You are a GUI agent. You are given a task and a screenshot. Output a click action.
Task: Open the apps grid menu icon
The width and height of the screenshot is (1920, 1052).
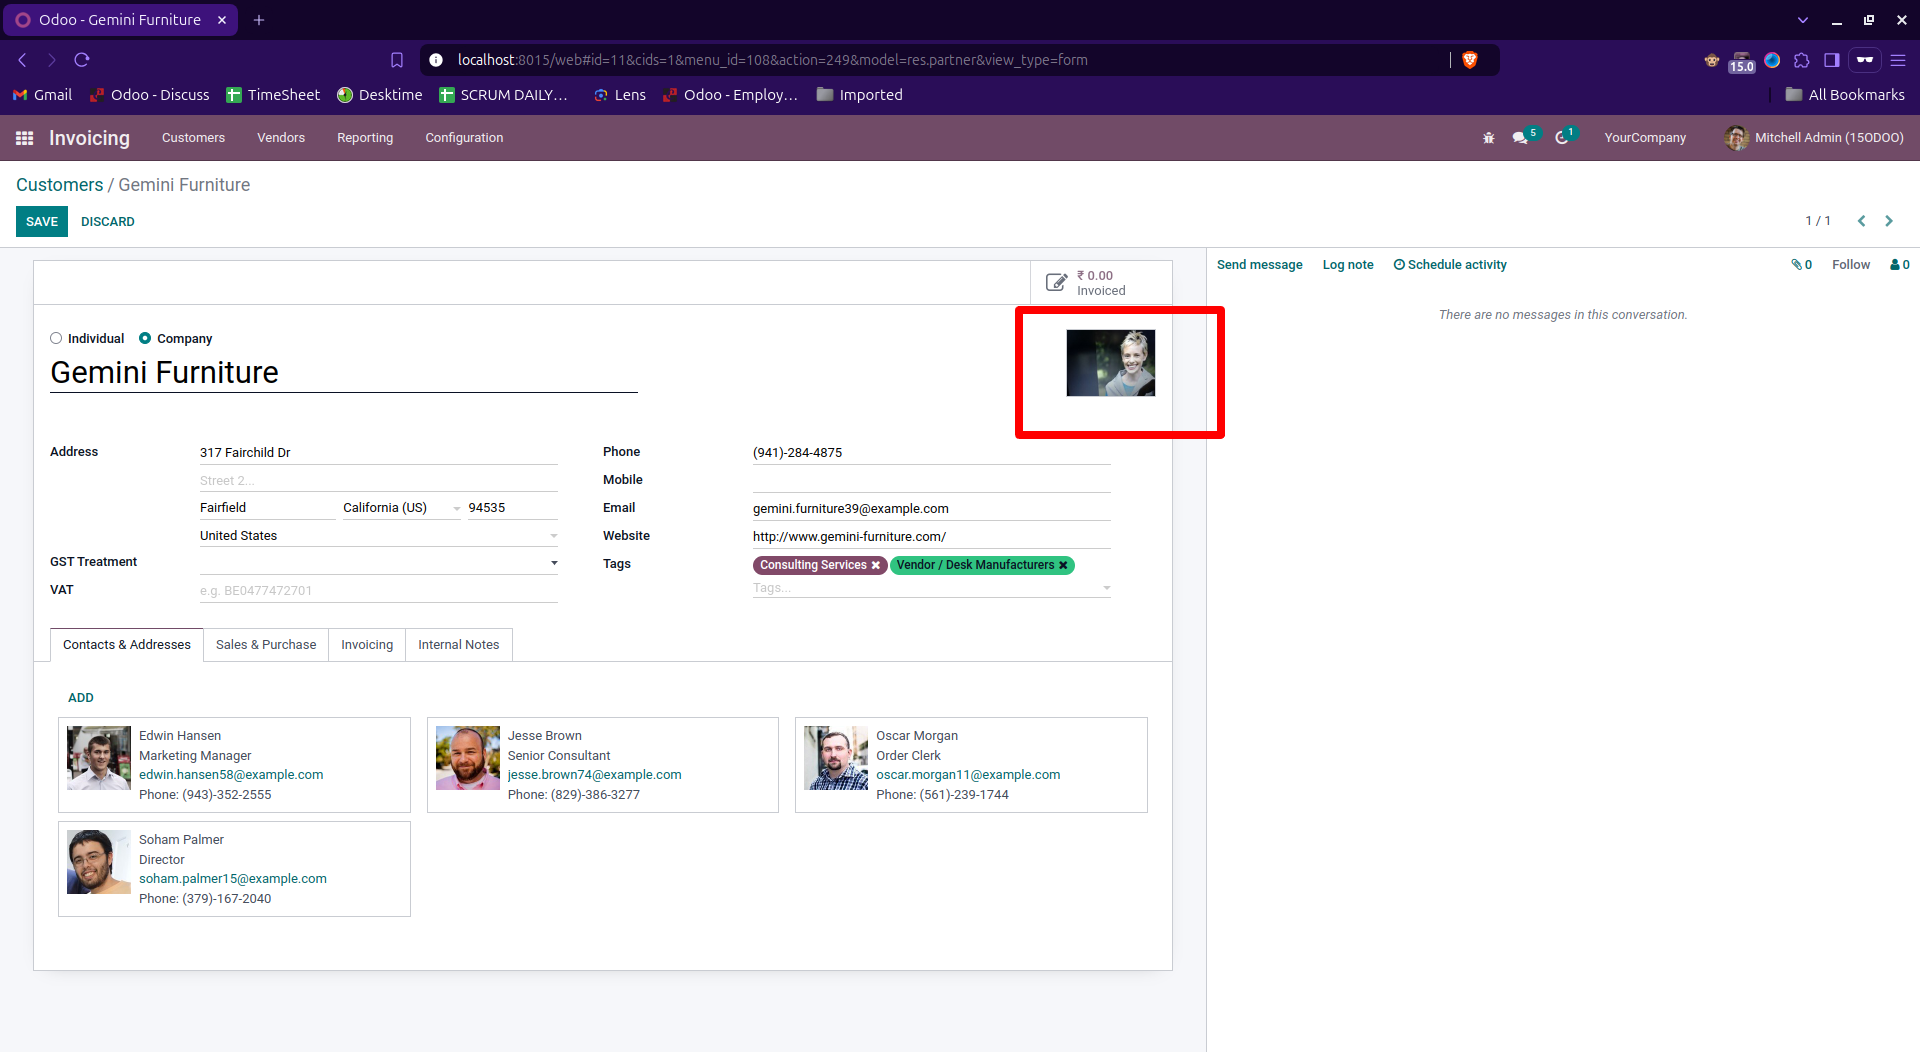point(25,138)
